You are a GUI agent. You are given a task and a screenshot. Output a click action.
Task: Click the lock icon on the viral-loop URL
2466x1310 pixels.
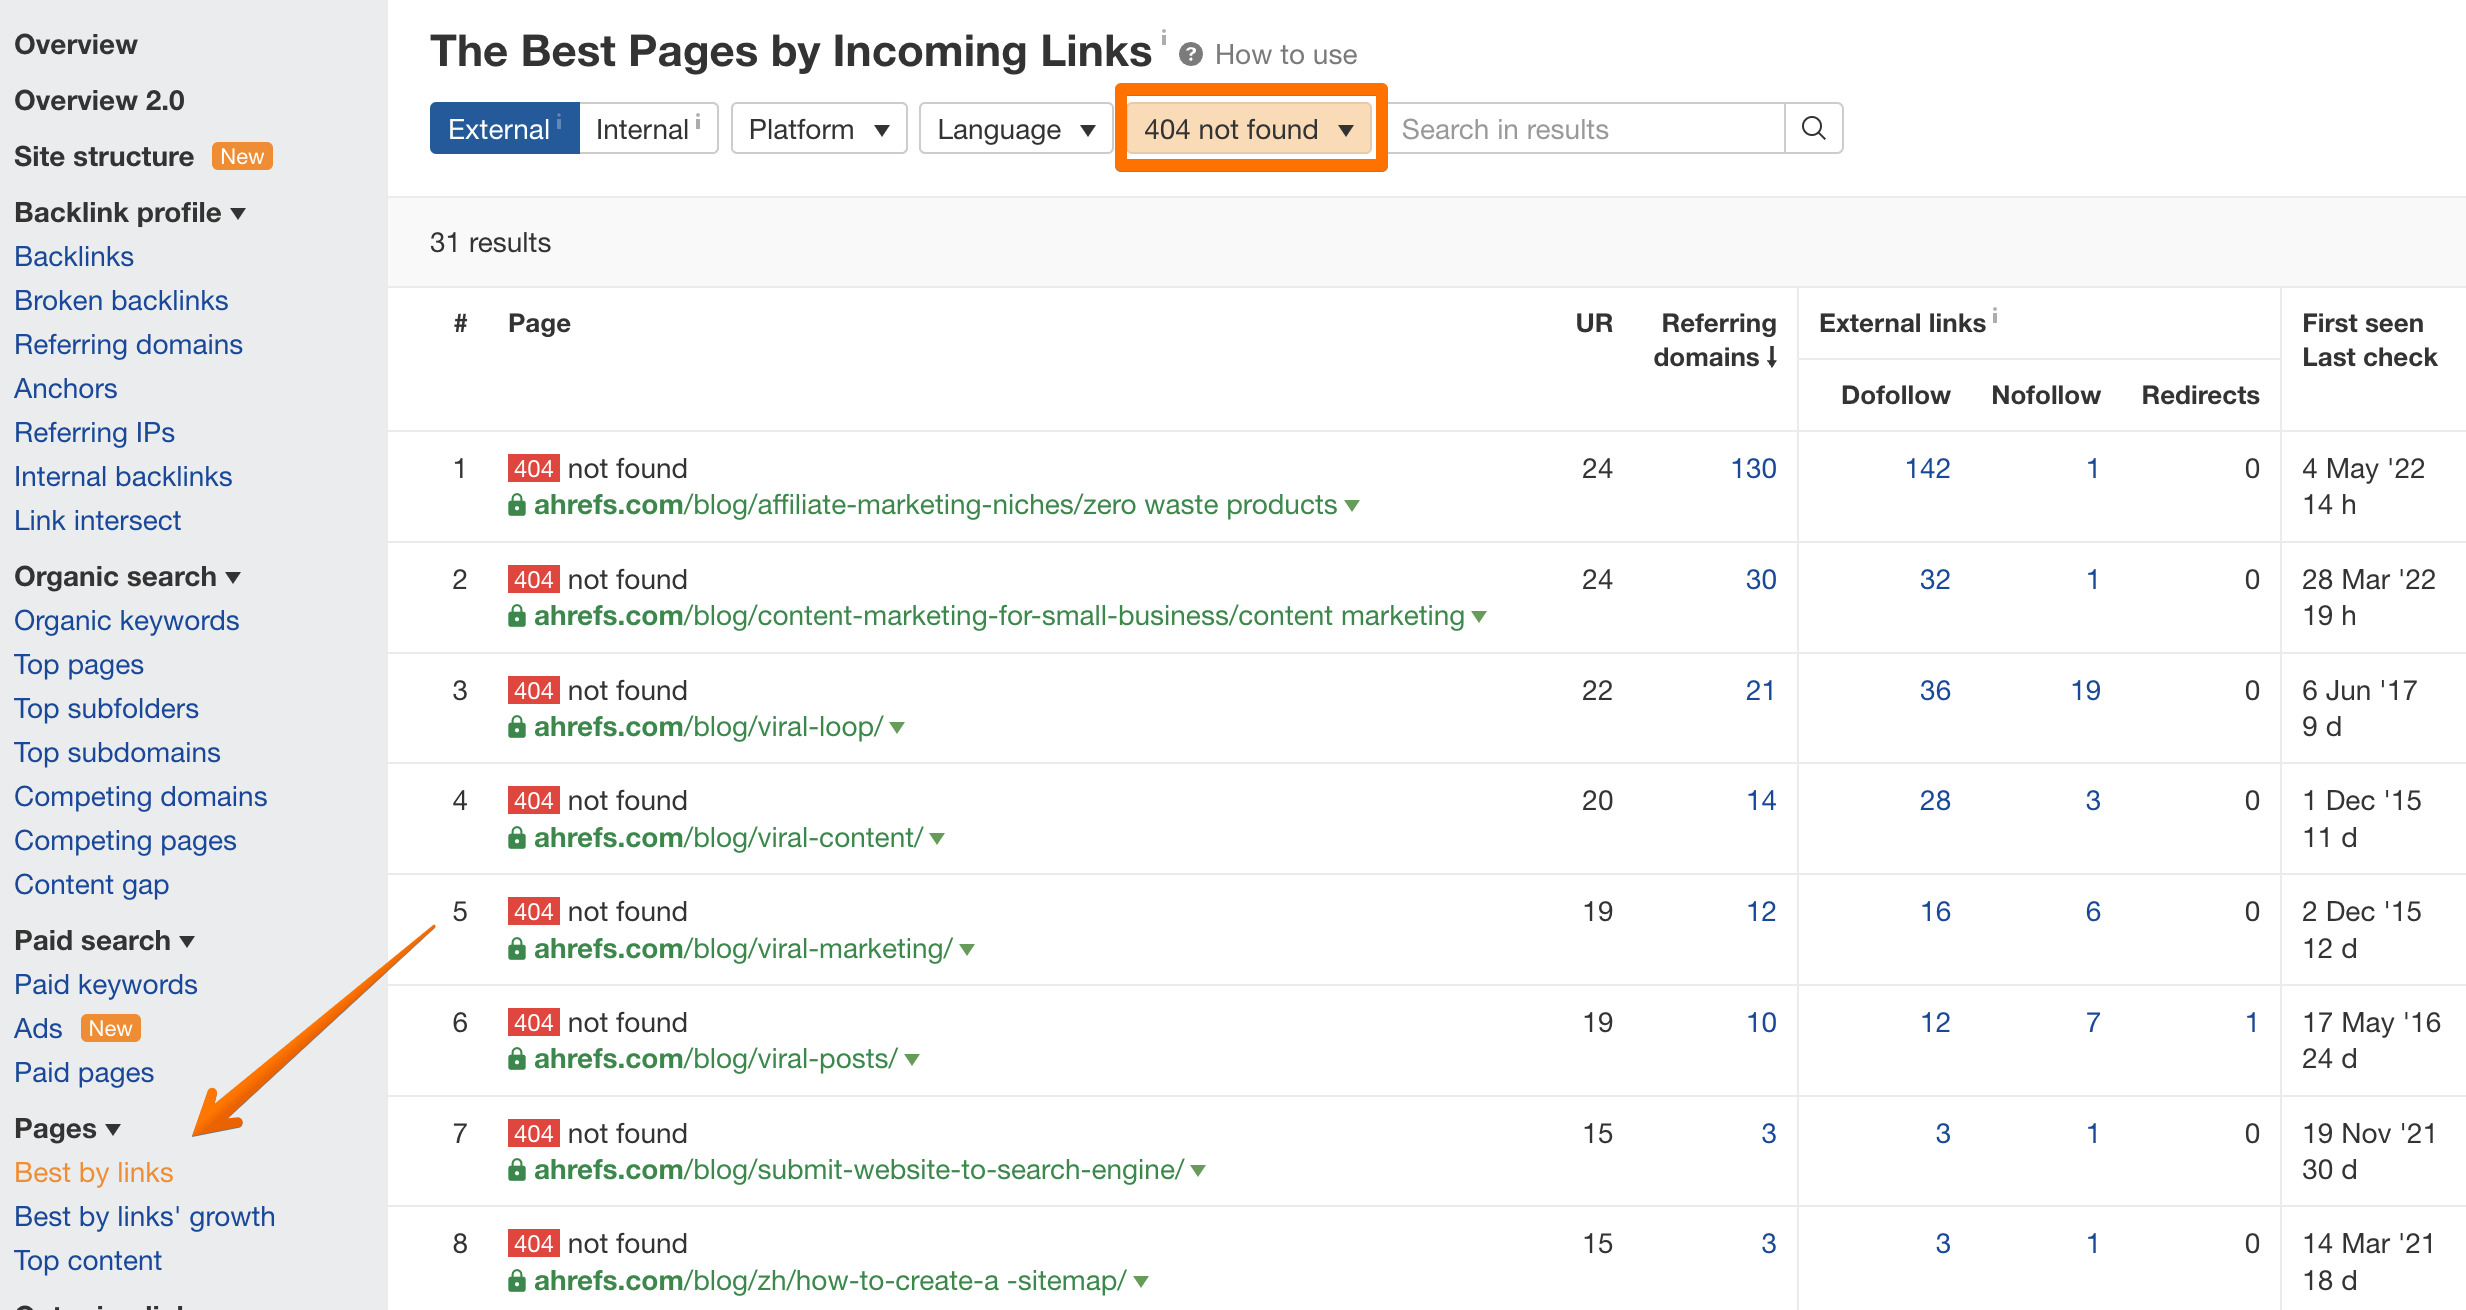[x=516, y=727]
